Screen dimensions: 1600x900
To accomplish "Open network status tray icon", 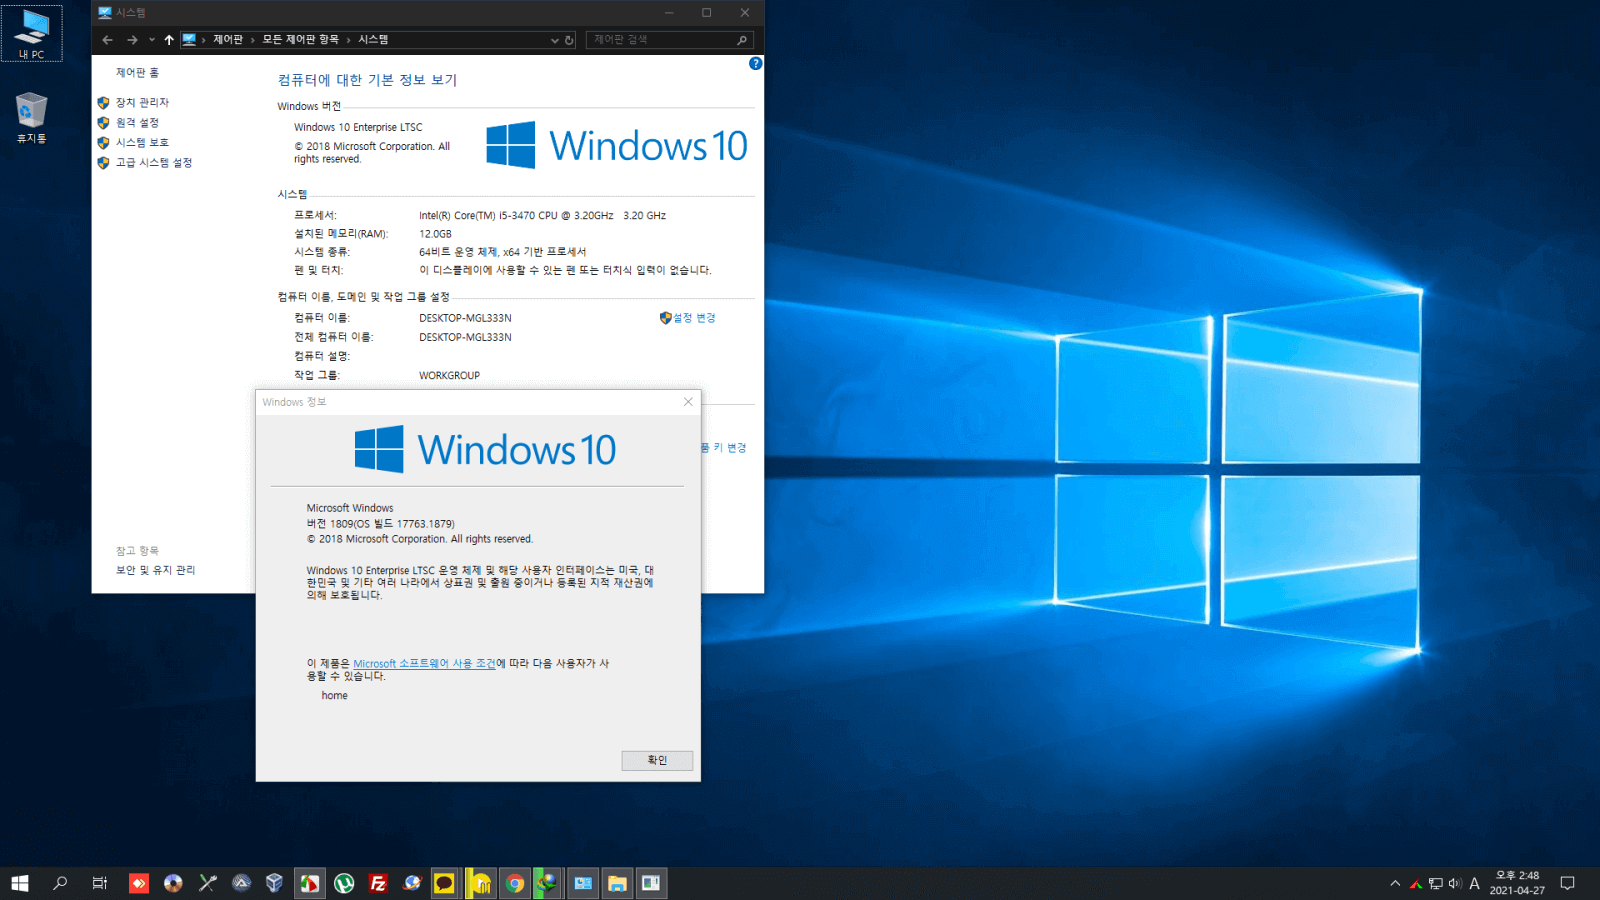I will [x=1435, y=883].
